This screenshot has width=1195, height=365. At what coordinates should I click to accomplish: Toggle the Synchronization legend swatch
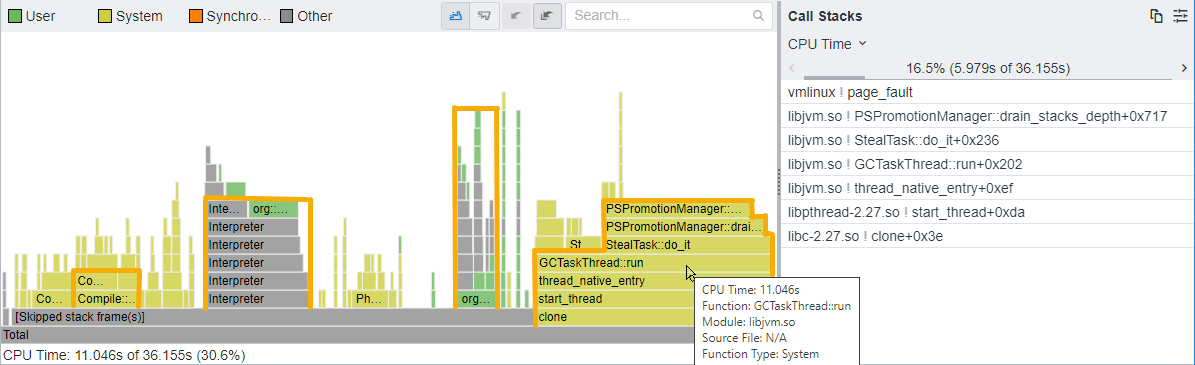pyautogui.click(x=197, y=15)
